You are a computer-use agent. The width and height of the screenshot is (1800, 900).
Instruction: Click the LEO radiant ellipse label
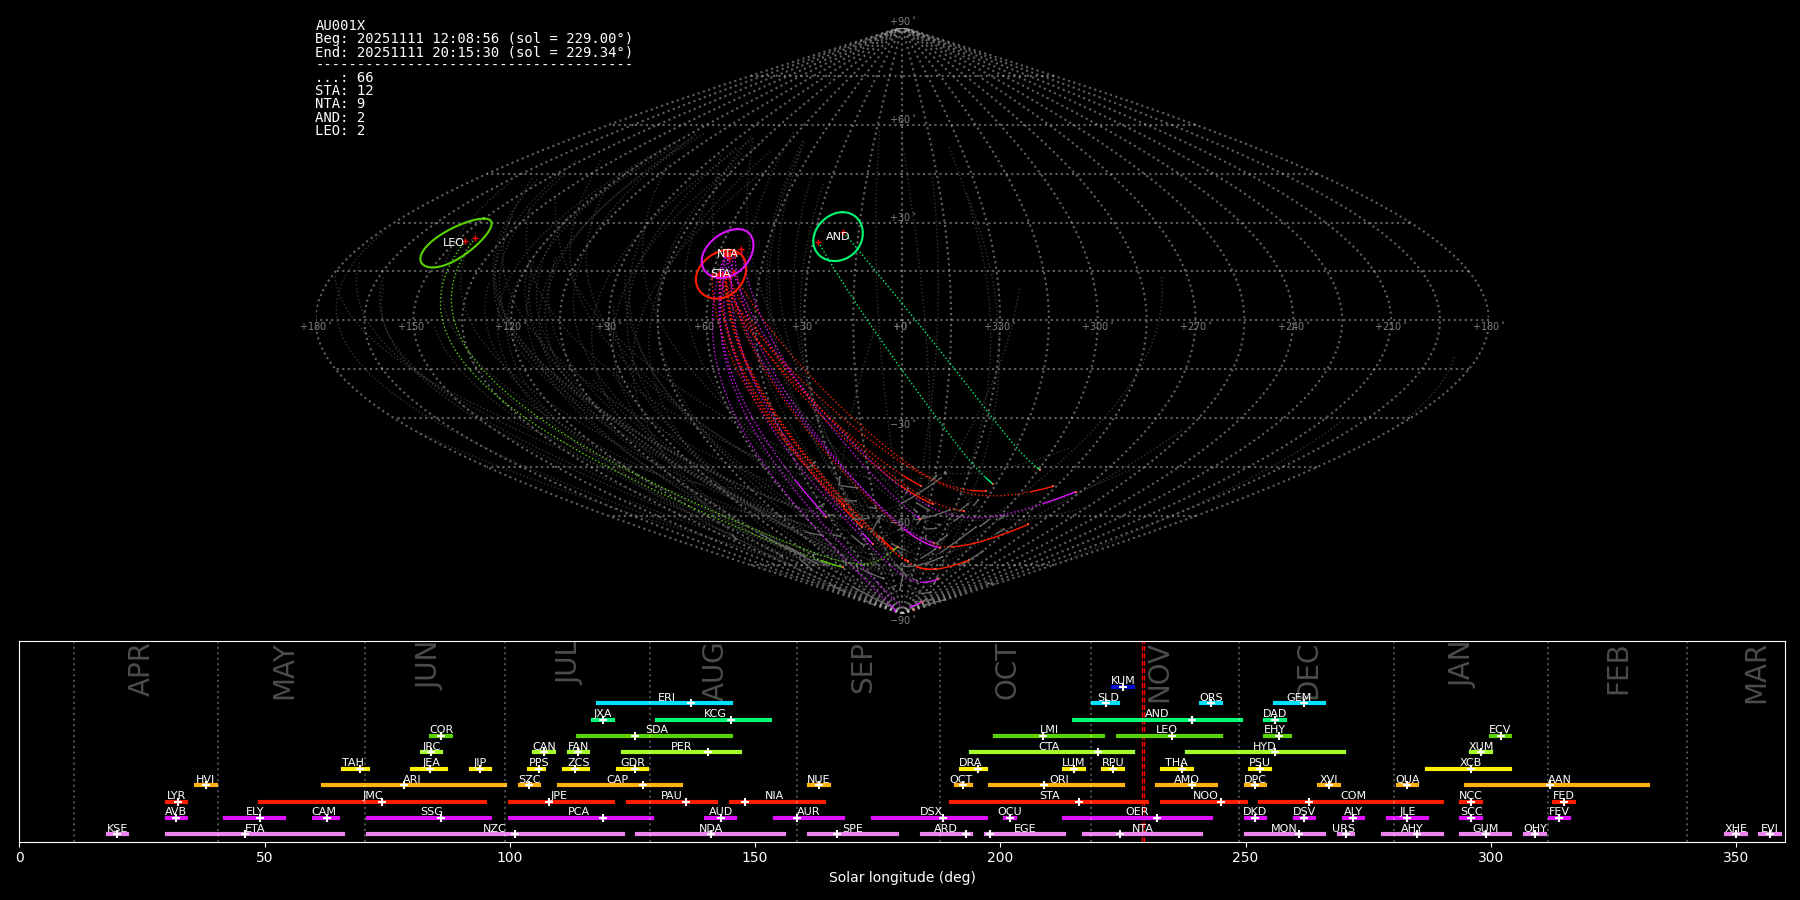453,243
